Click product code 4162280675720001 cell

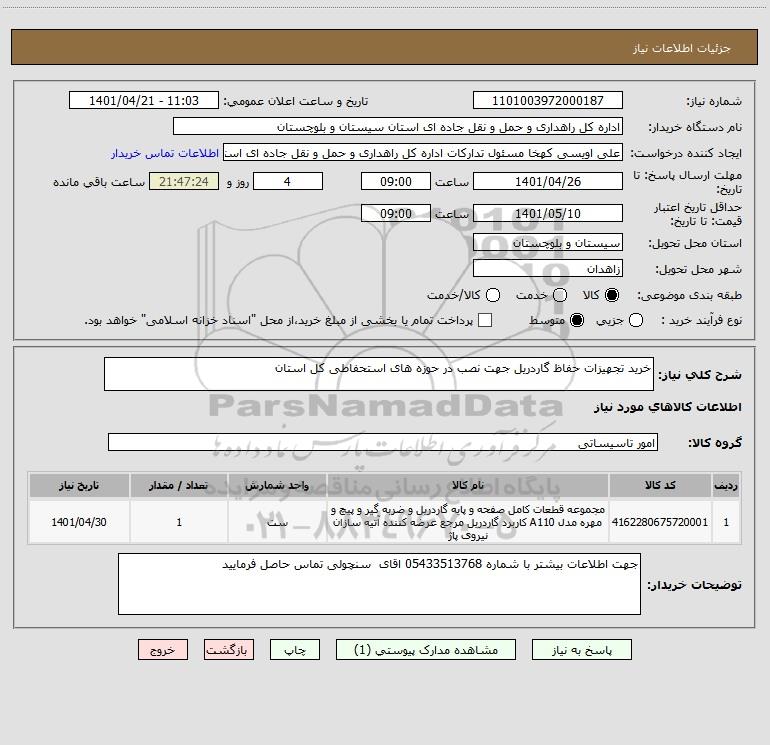click(660, 522)
